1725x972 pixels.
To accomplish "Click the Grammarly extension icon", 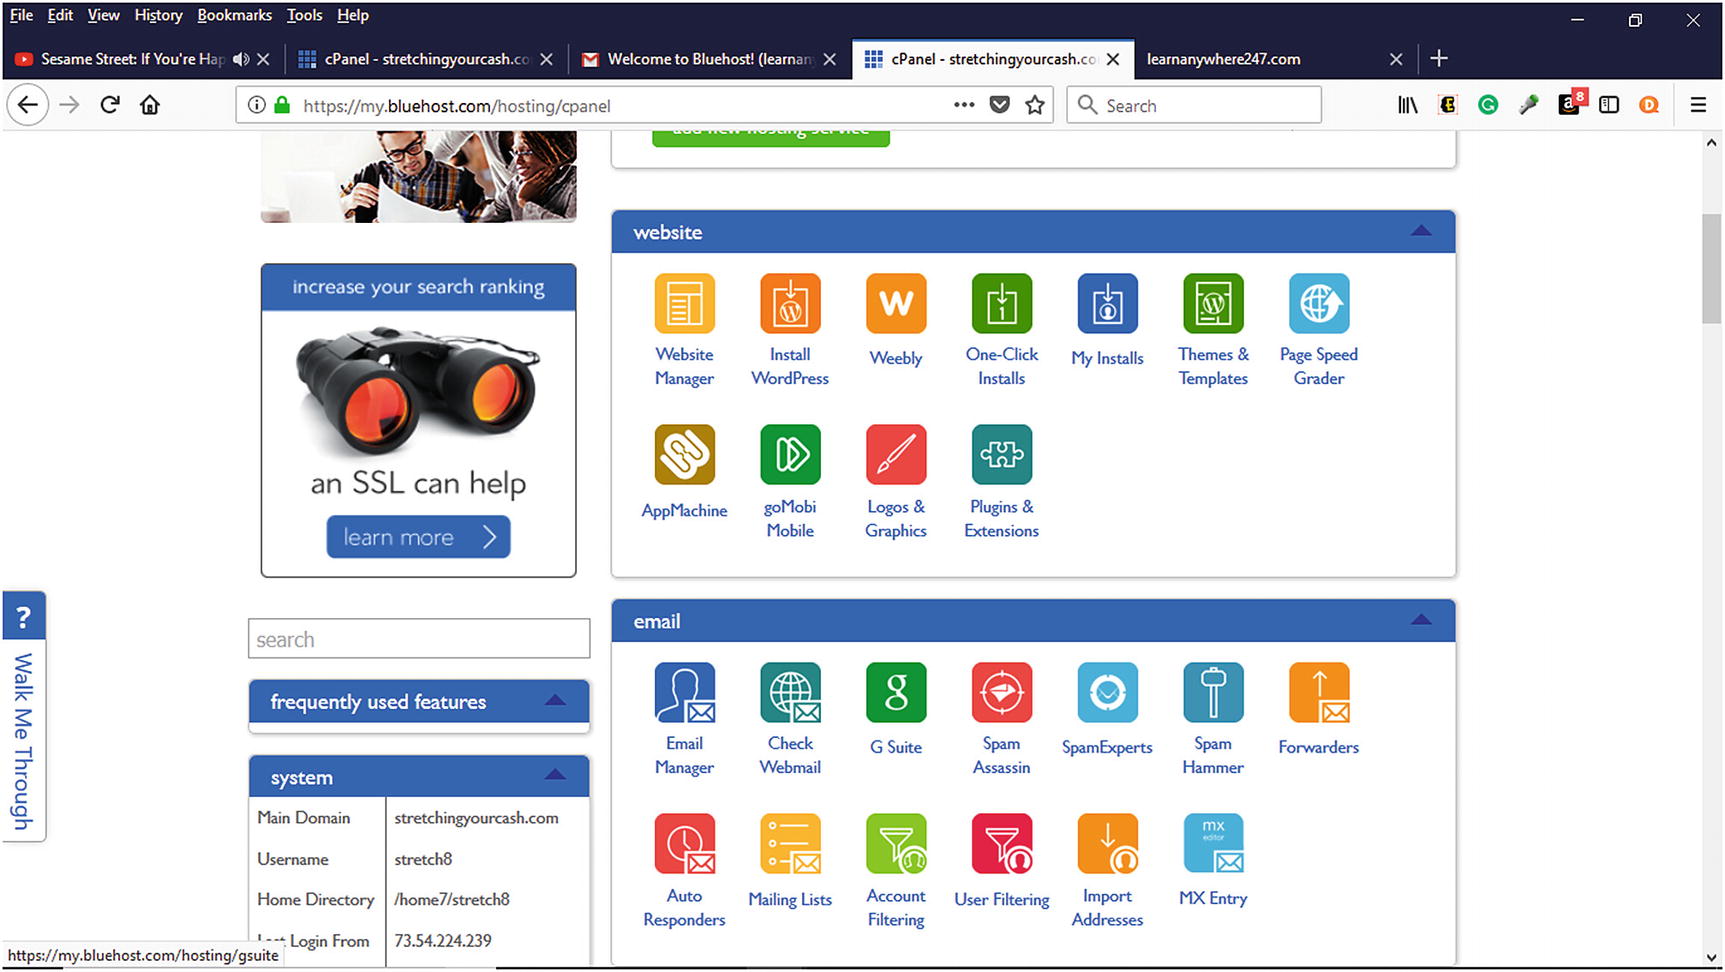I will (x=1488, y=105).
